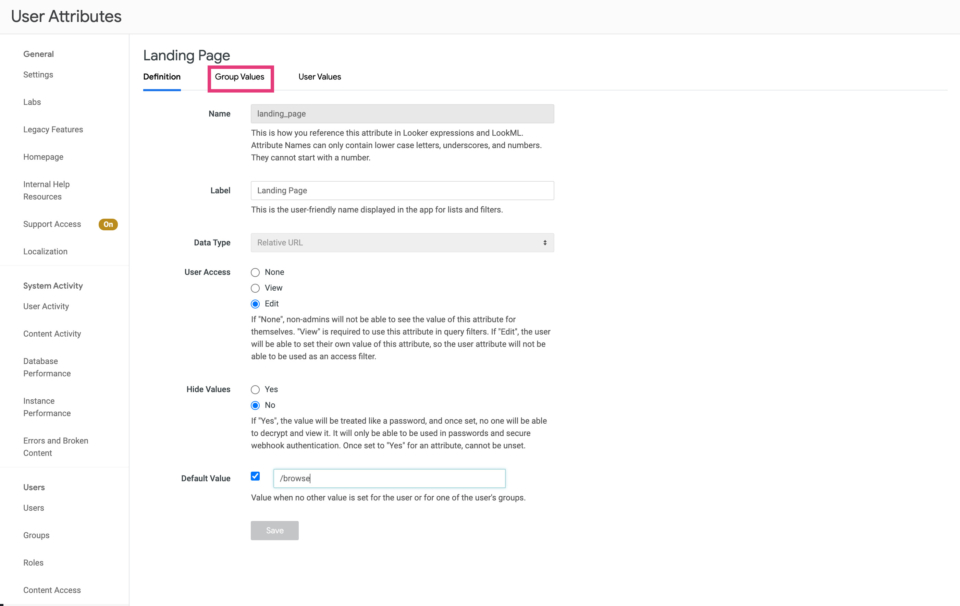Select Edit radio for User Access
960x606 pixels.
pyautogui.click(x=255, y=304)
